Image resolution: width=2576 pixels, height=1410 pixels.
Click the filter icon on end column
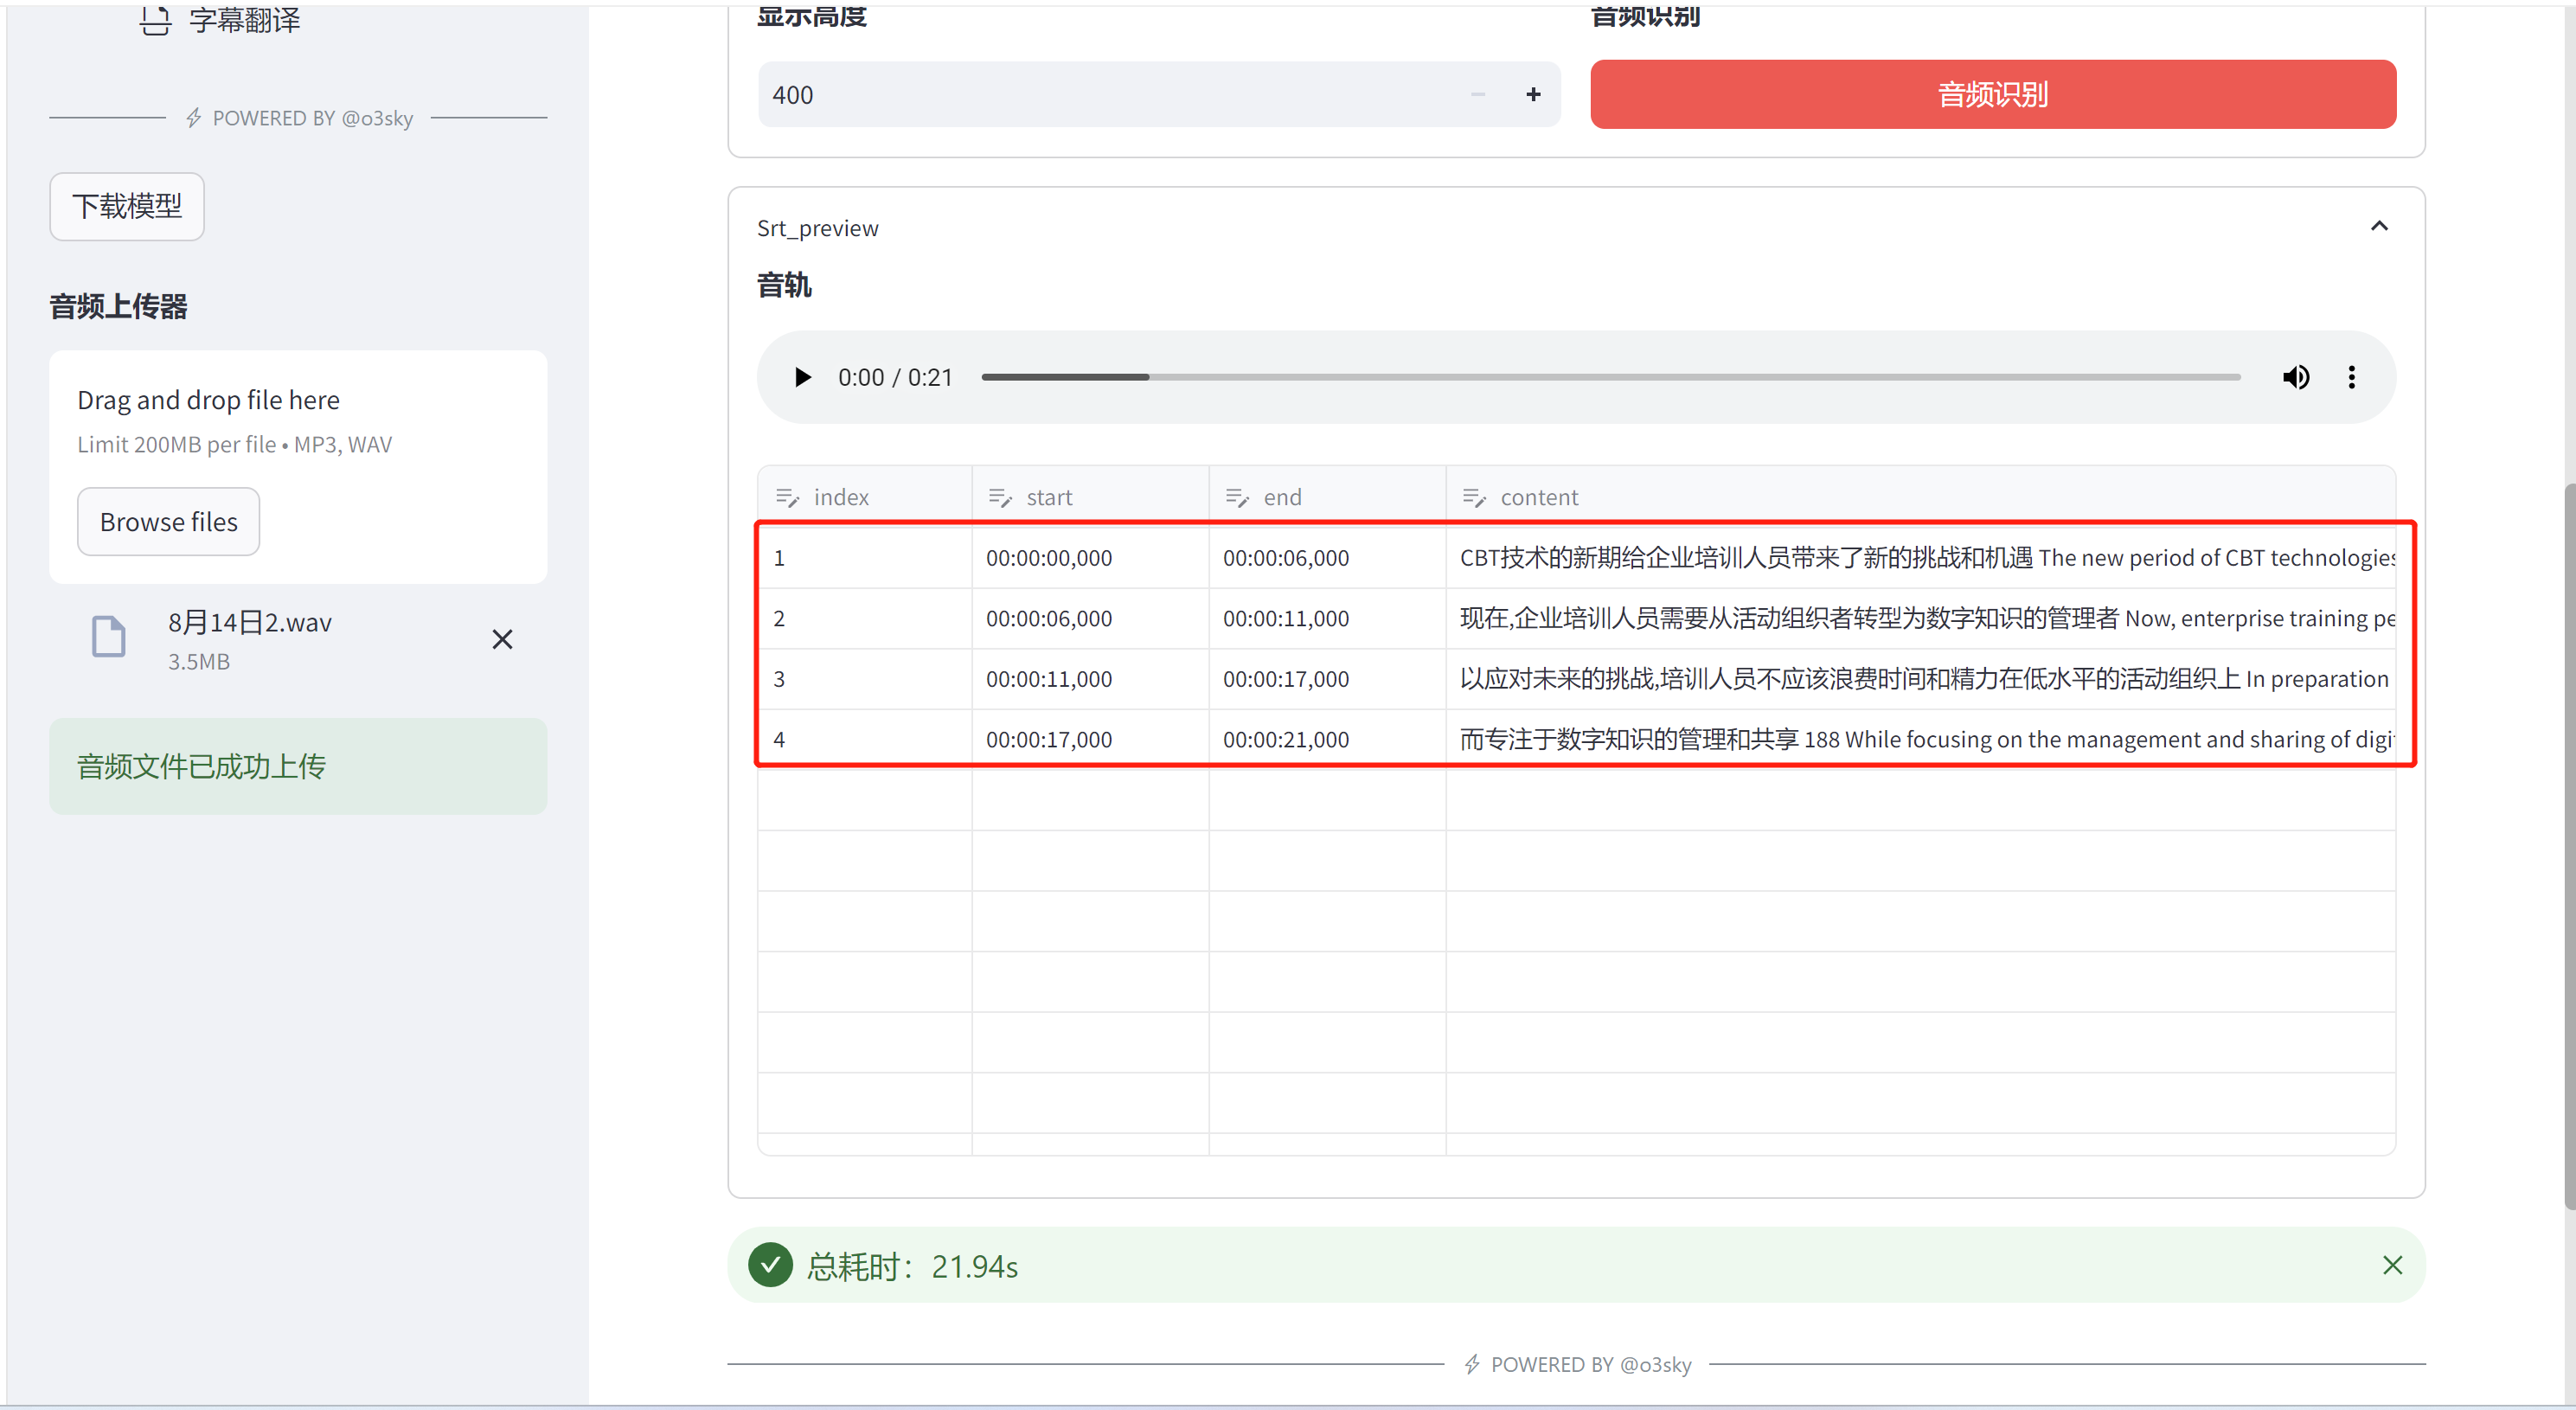pyautogui.click(x=1240, y=498)
